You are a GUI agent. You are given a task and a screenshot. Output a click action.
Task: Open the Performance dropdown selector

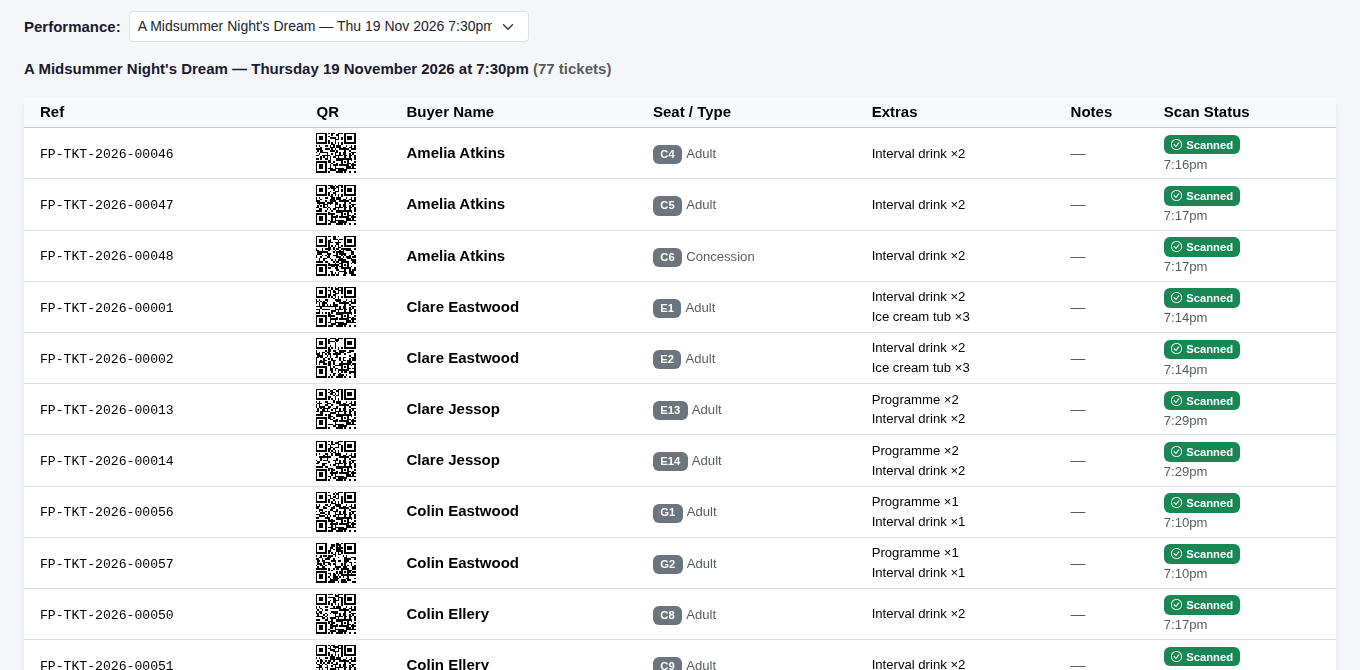[x=328, y=26]
